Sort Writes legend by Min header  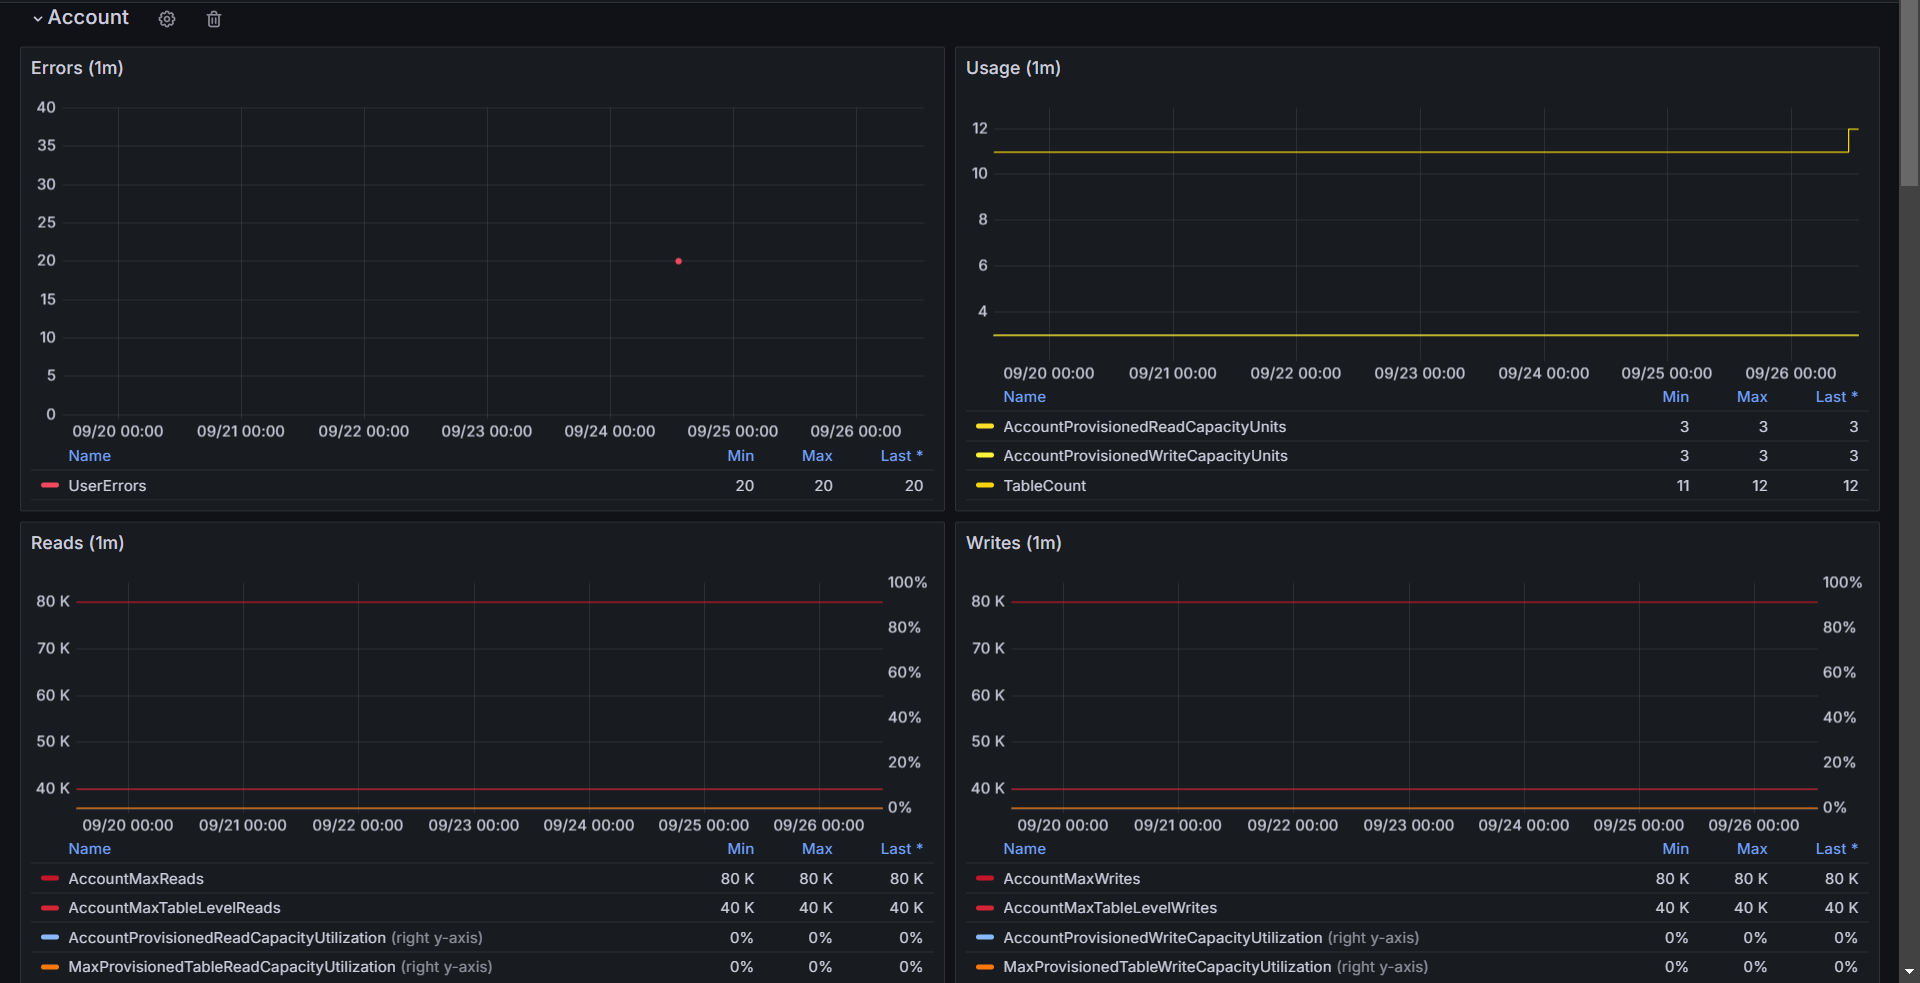(x=1676, y=849)
